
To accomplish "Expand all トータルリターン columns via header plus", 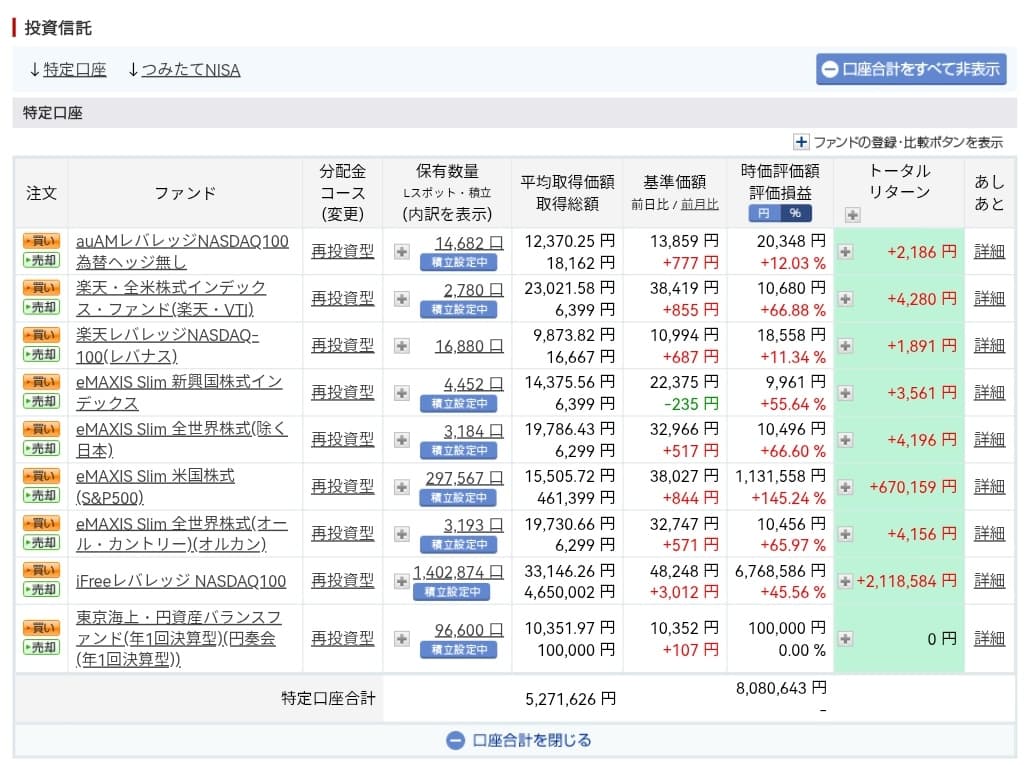I will pyautogui.click(x=852, y=214).
